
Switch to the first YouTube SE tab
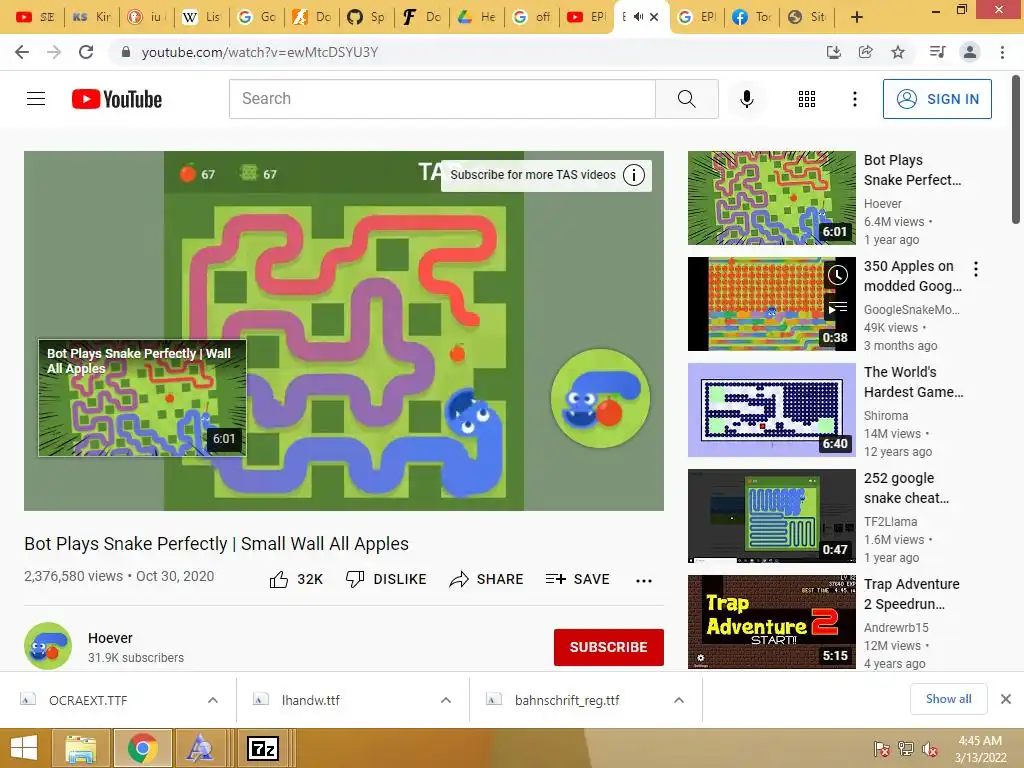tap(36, 17)
